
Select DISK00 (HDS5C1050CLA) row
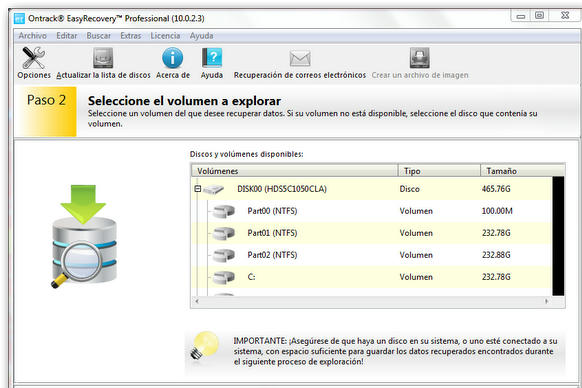pos(372,189)
